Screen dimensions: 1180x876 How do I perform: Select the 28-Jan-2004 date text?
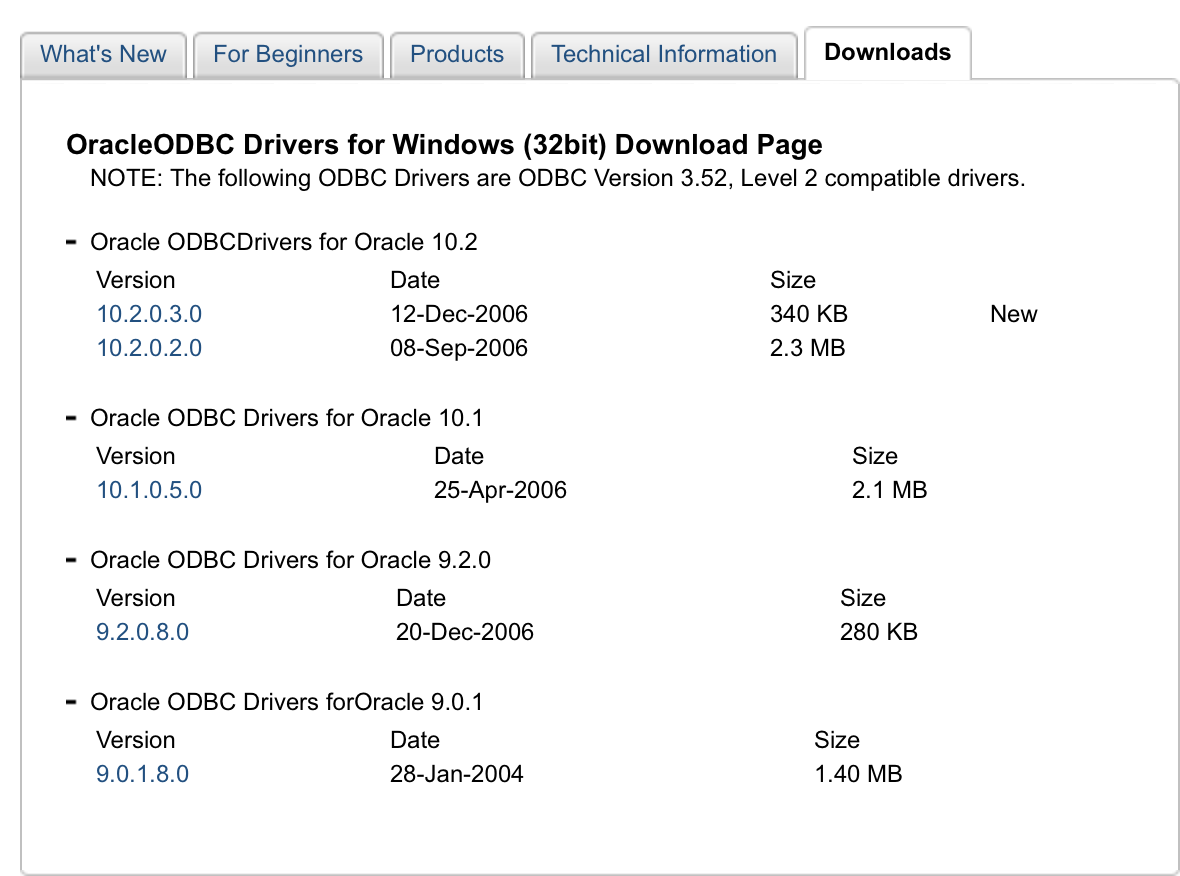pos(457,774)
